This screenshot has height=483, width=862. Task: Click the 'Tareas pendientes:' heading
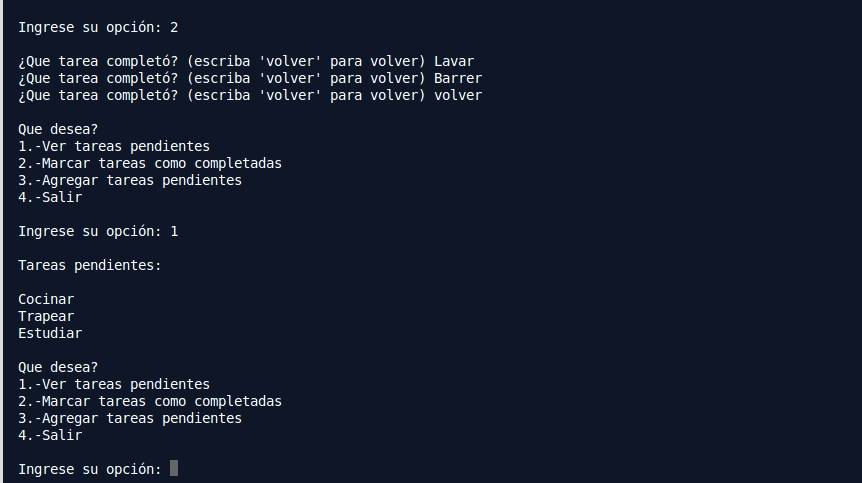[x=90, y=265]
